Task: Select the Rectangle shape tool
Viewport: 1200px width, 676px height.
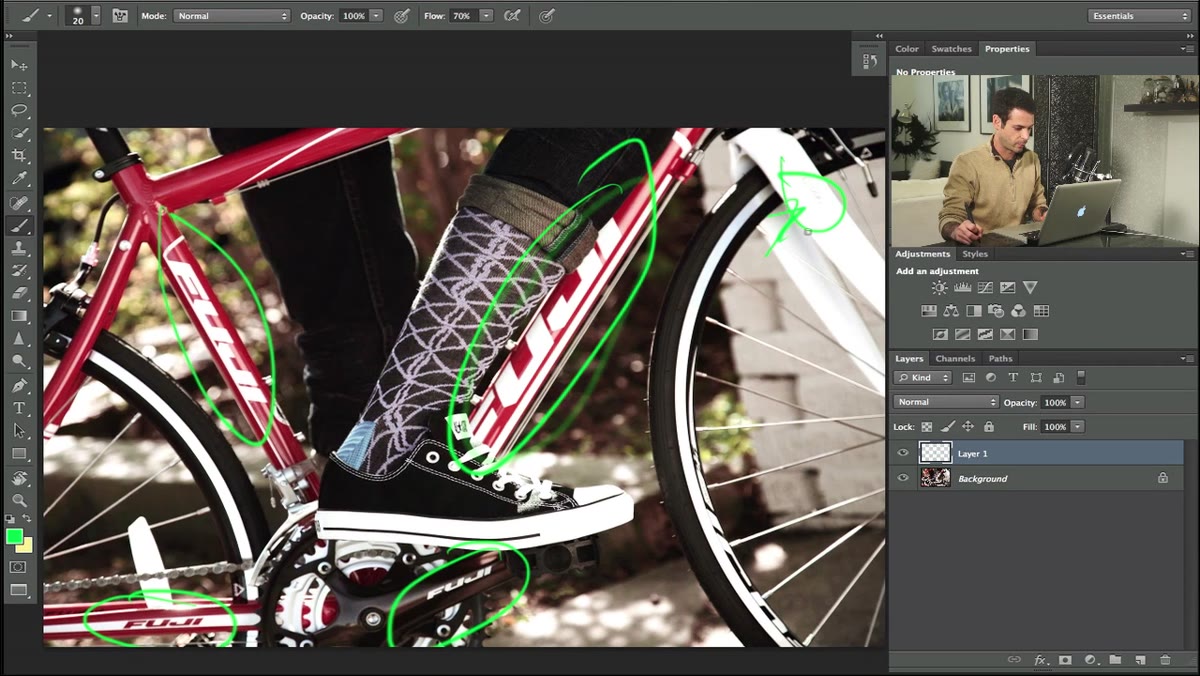Action: [x=19, y=454]
